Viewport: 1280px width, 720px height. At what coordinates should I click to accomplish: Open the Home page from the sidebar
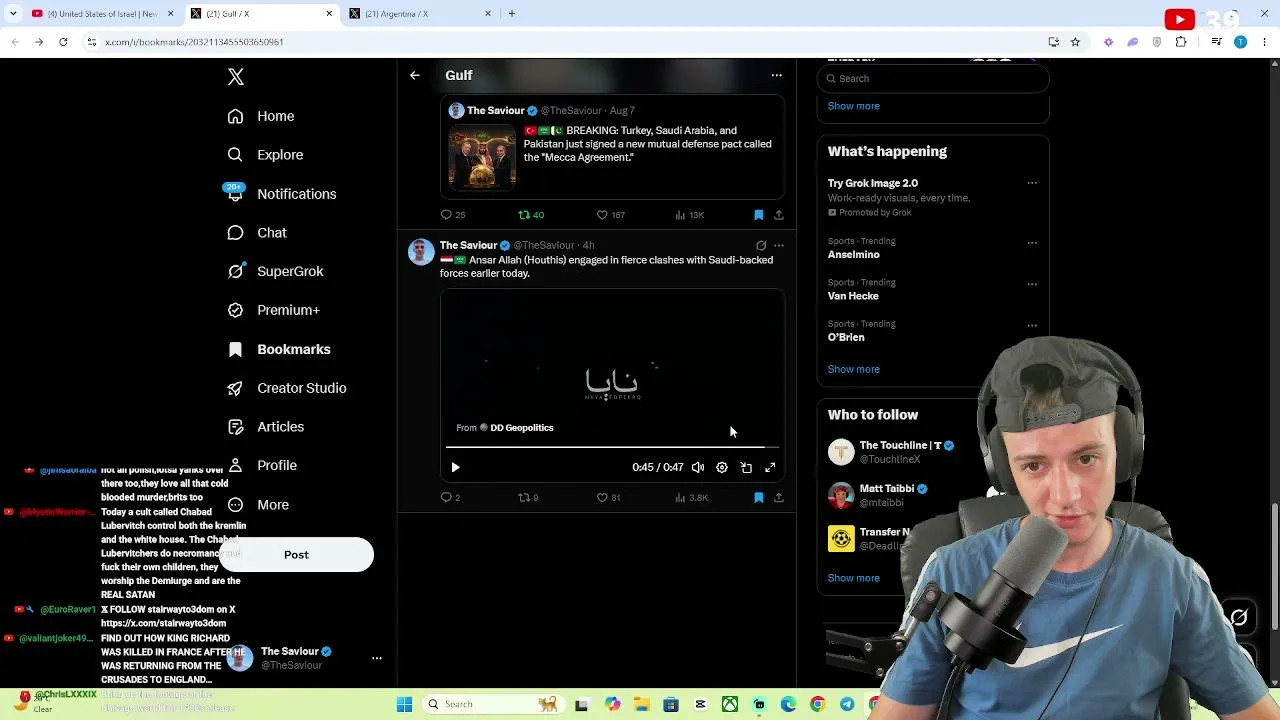[261, 116]
